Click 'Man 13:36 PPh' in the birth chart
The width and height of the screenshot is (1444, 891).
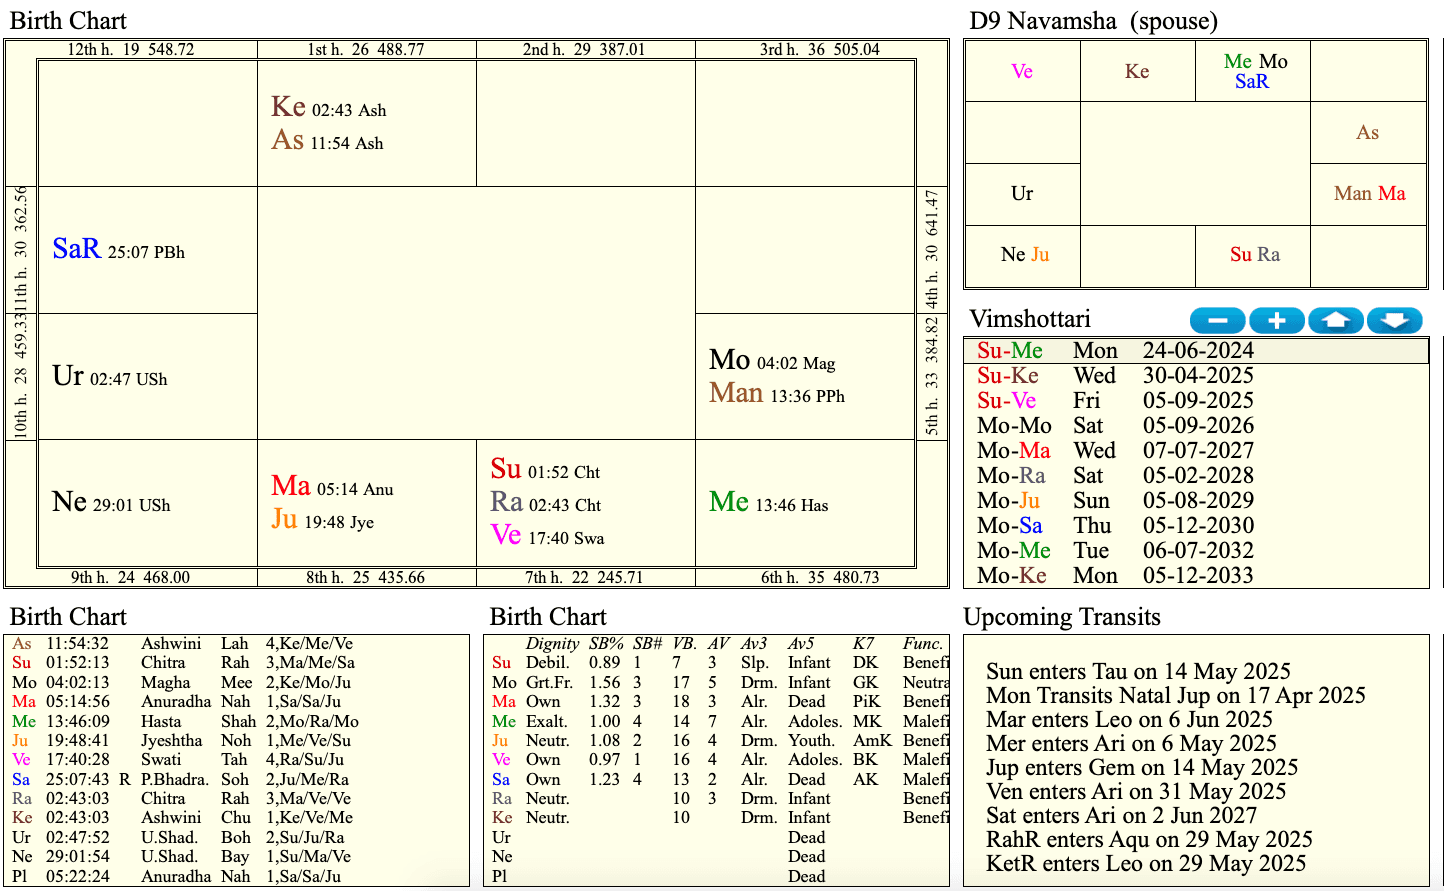pyautogui.click(x=777, y=393)
